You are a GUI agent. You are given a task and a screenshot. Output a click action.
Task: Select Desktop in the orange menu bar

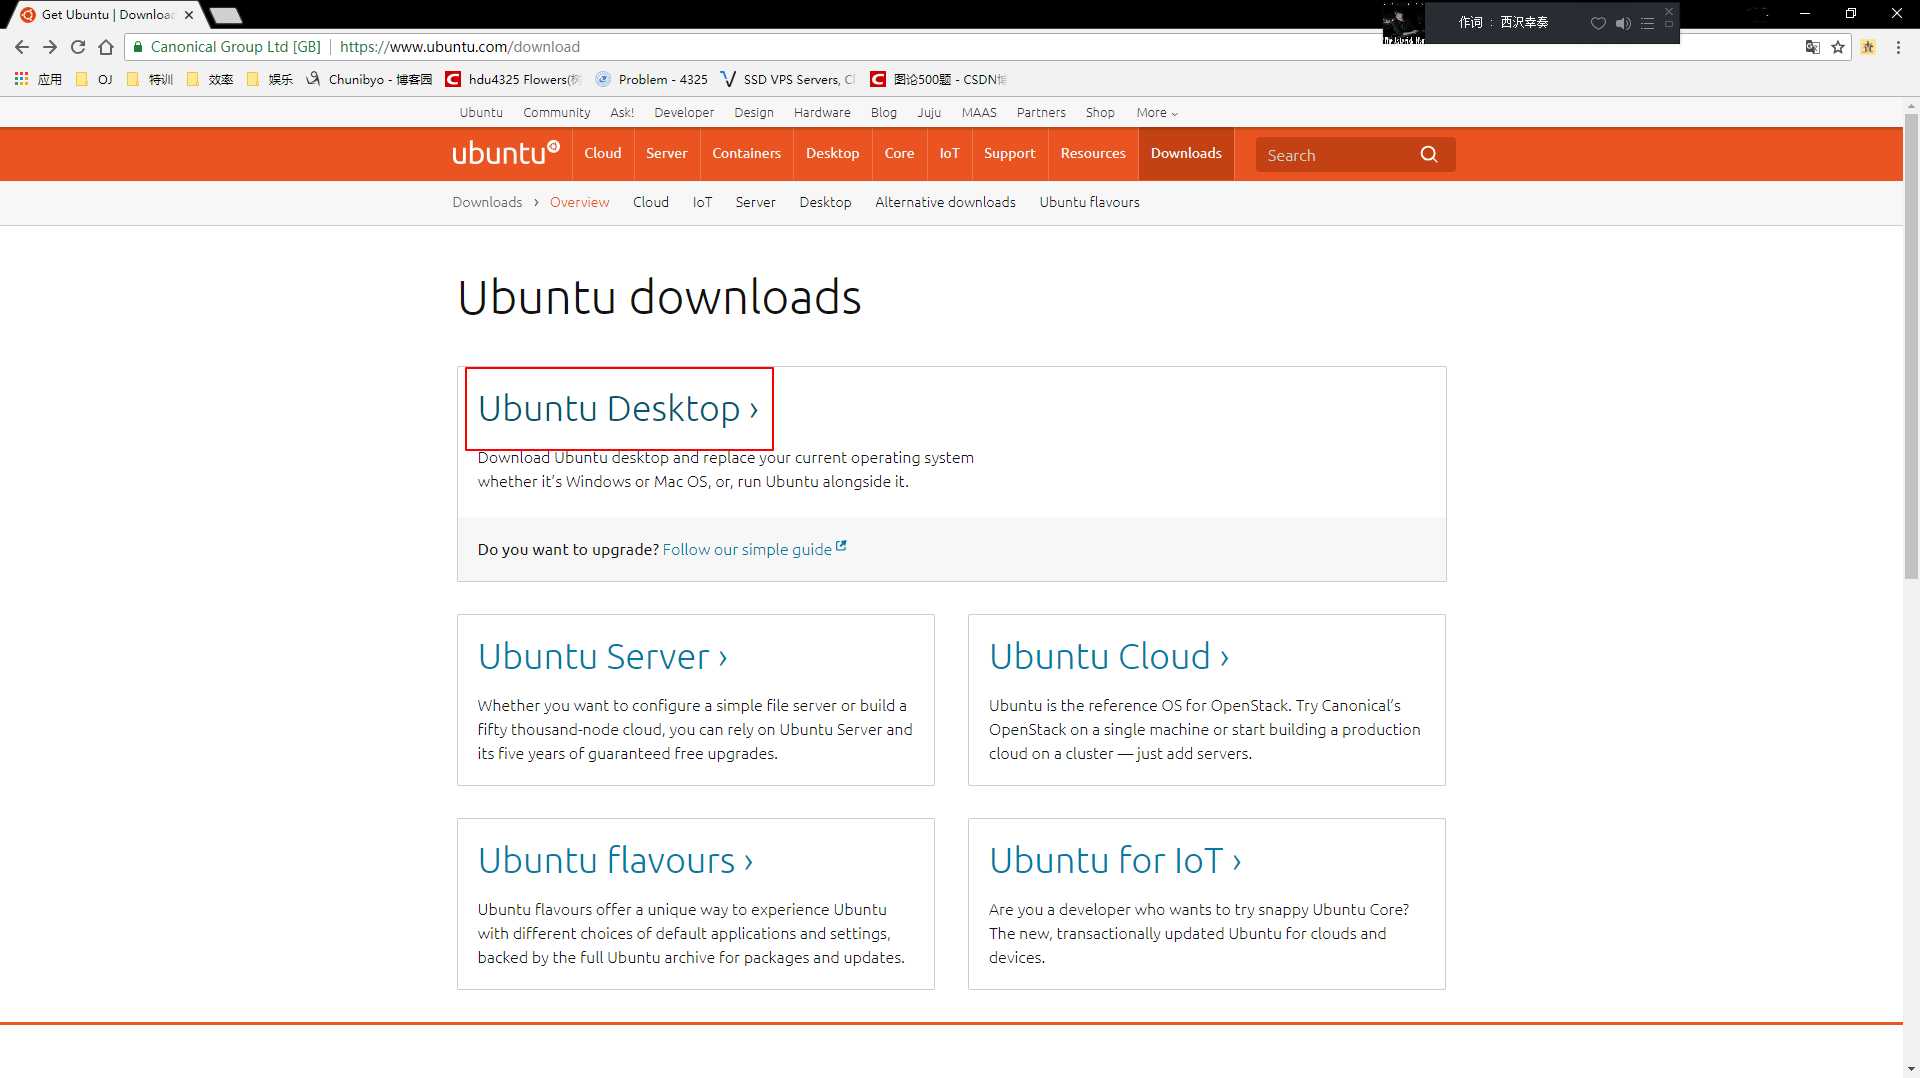click(832, 153)
